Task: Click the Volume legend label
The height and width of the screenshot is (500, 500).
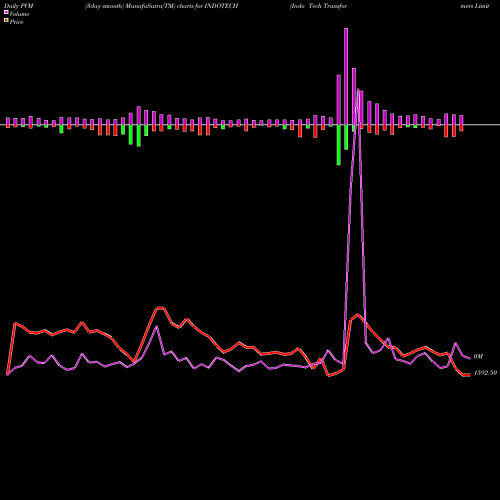Action: (x=19, y=14)
